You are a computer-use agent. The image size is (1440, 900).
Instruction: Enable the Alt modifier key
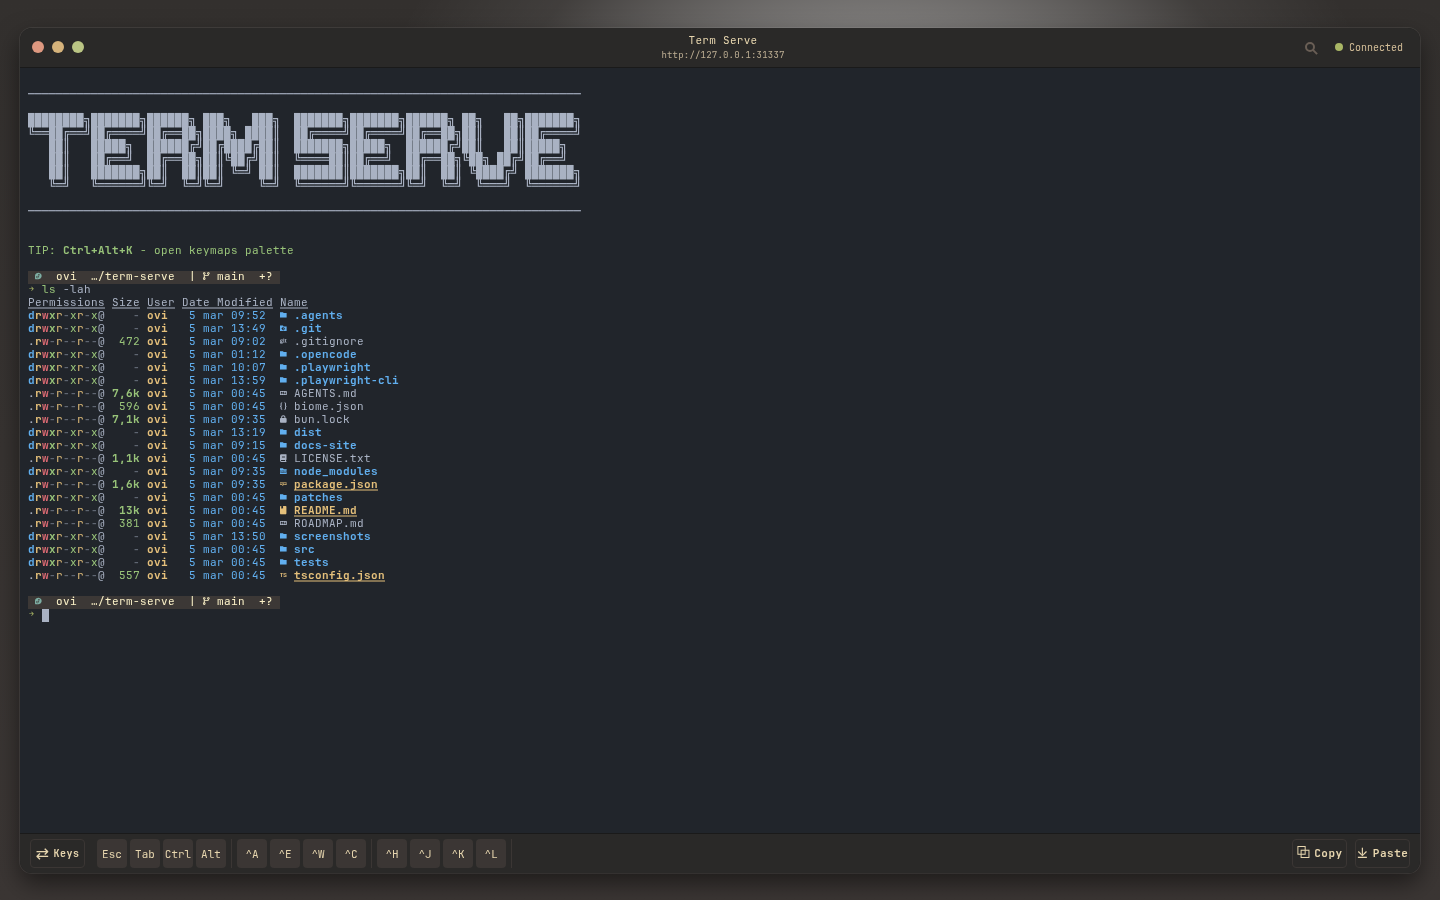pos(210,853)
